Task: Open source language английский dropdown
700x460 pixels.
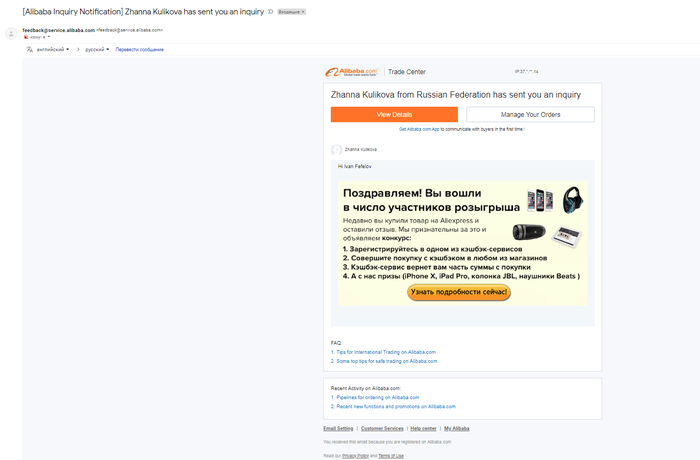Action: point(53,50)
